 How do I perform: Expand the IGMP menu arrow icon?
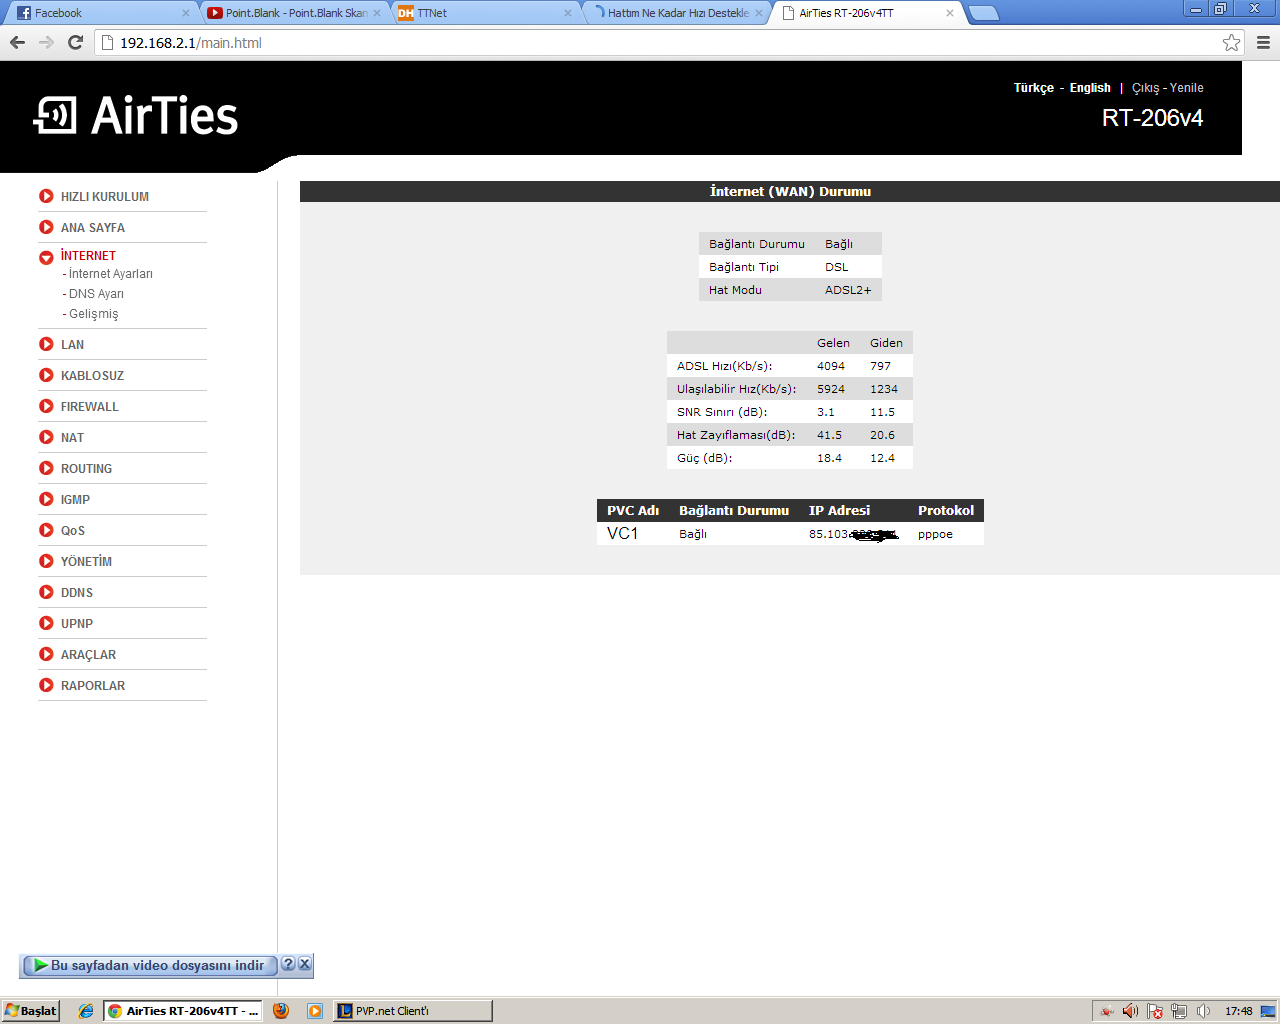[46, 499]
